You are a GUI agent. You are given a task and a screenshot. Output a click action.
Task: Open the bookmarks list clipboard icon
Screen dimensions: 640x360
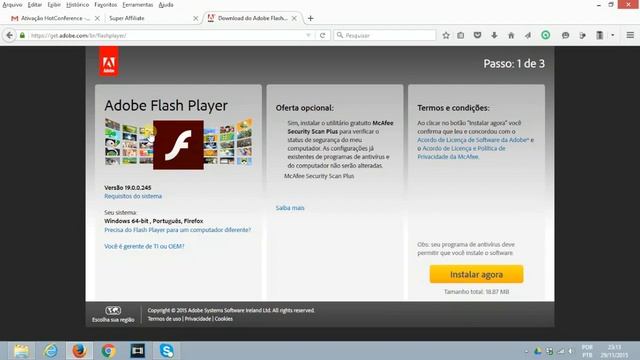(460, 36)
